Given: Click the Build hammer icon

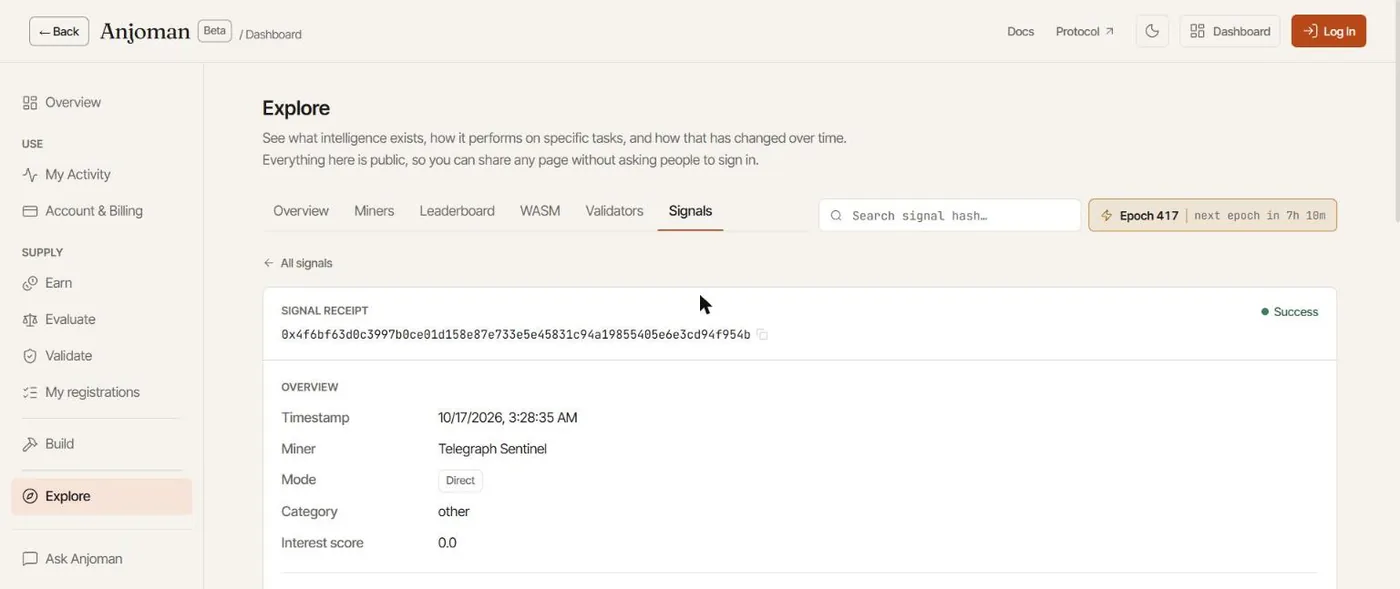Looking at the screenshot, I should point(30,444).
